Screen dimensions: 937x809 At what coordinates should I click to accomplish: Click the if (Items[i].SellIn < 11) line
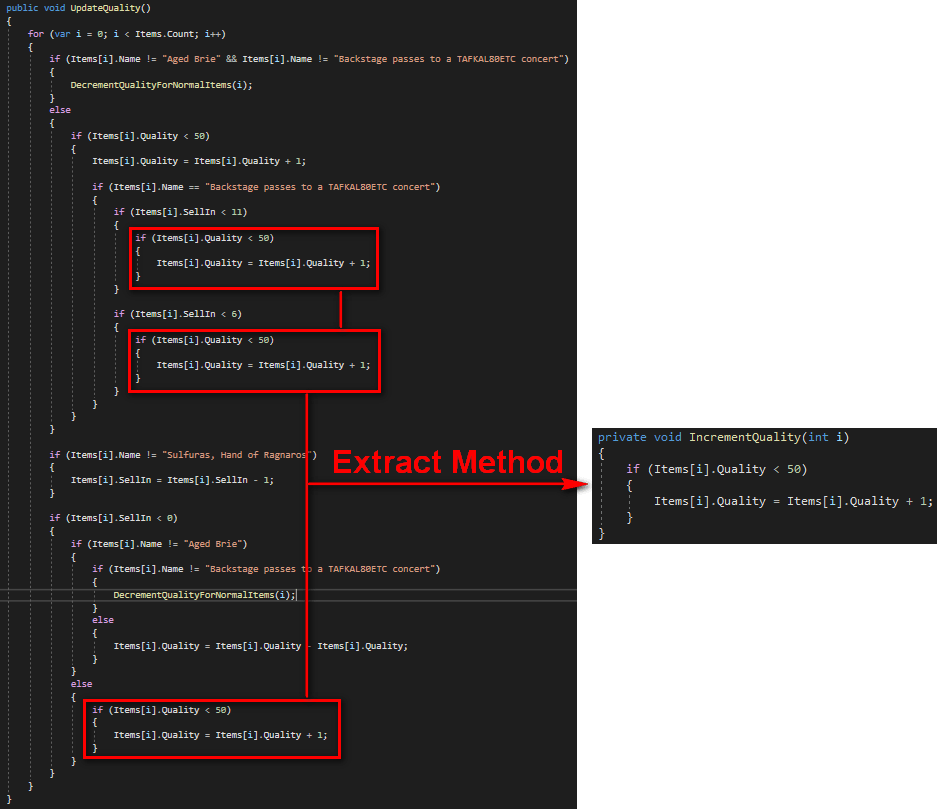(180, 212)
